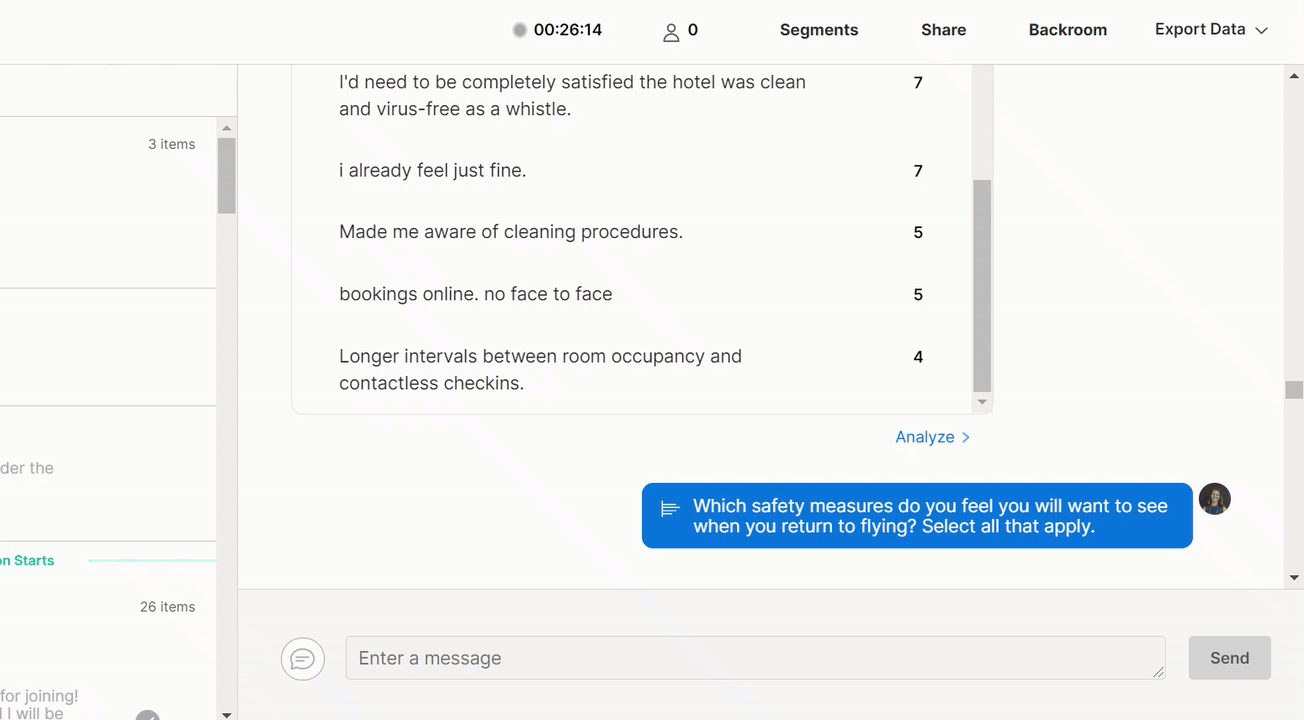Click the recording status dot beside the timer
Image resolution: width=1304 pixels, height=720 pixels.
click(x=519, y=30)
